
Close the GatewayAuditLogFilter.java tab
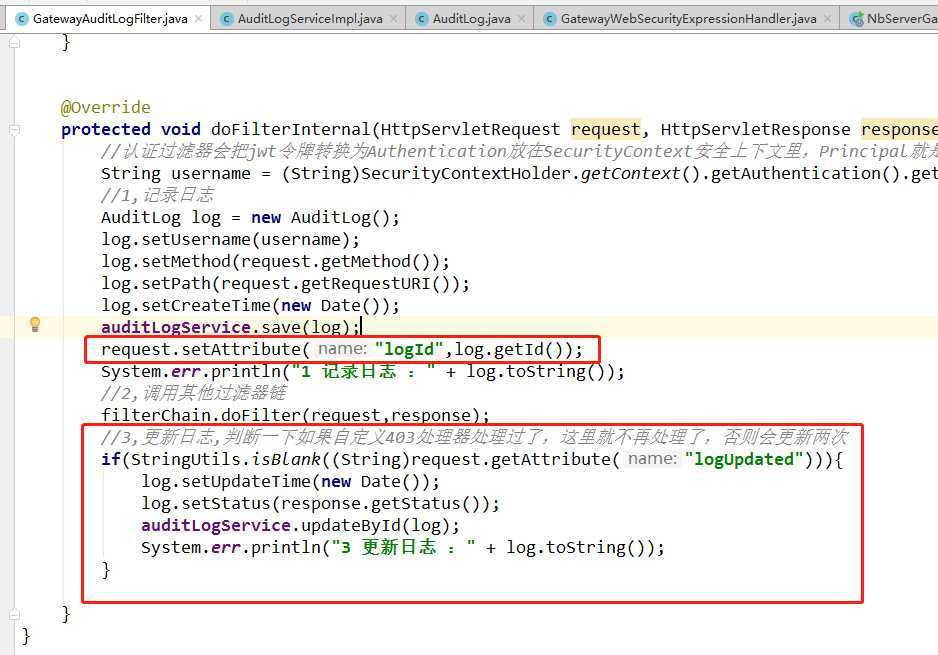(x=199, y=19)
